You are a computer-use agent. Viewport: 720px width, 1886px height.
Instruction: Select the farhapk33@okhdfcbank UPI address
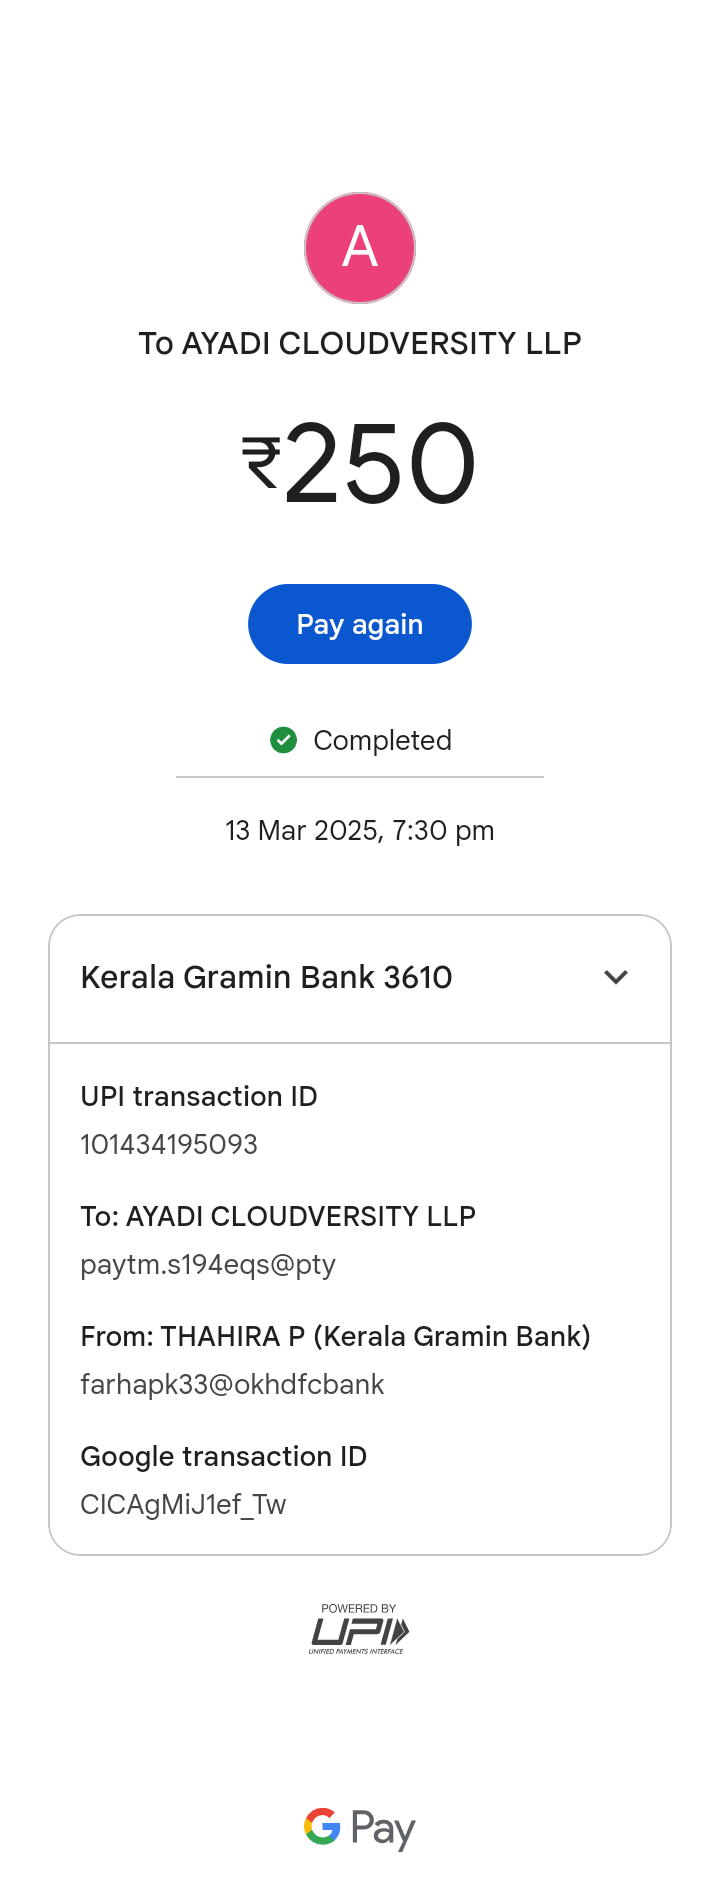pos(232,1384)
